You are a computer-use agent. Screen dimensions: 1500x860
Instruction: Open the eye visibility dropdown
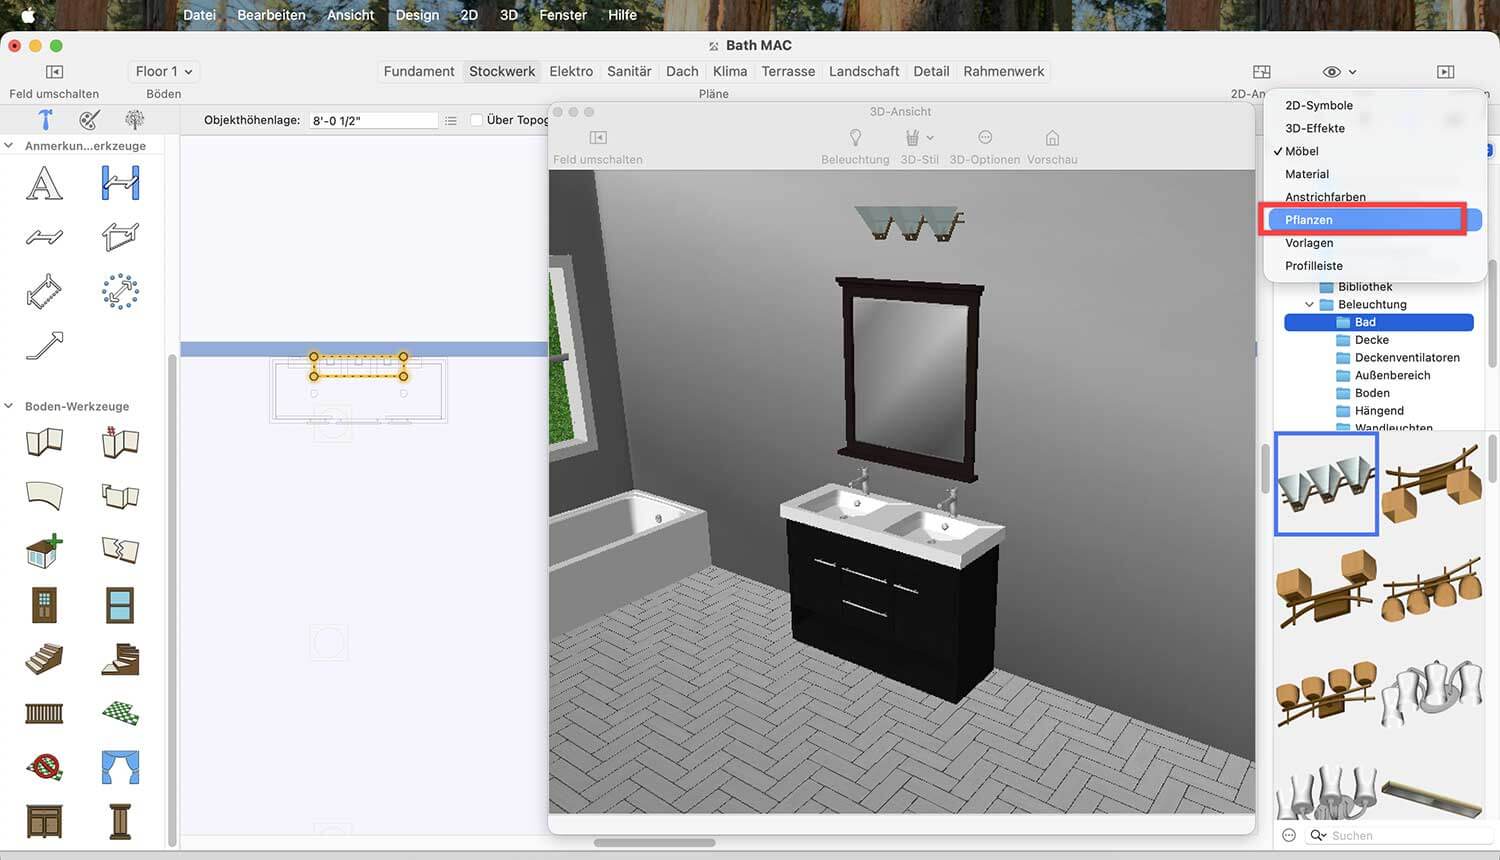(1339, 72)
